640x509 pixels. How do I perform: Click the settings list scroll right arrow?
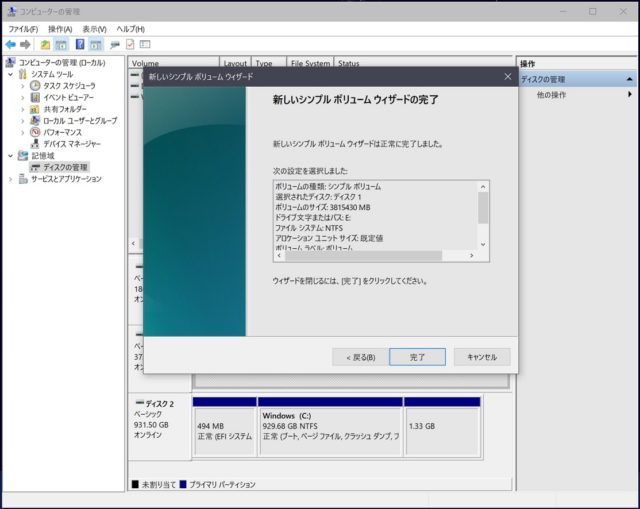(471, 256)
